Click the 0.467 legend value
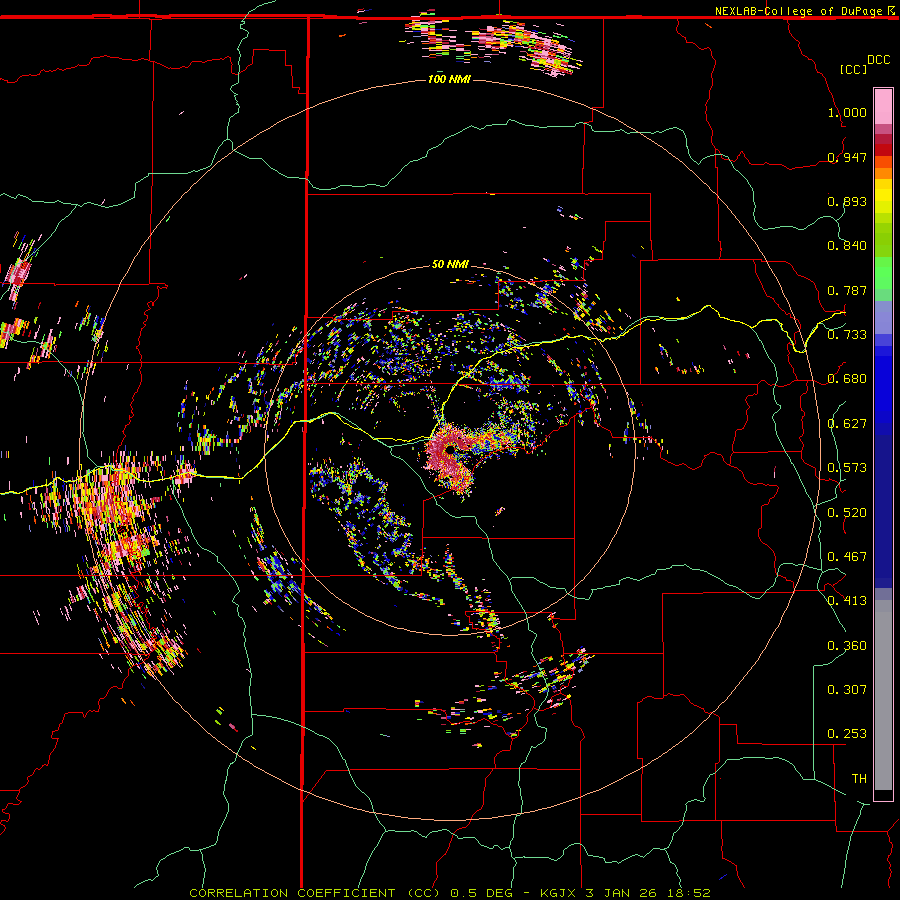Viewport: 900px width, 900px height. 847,557
